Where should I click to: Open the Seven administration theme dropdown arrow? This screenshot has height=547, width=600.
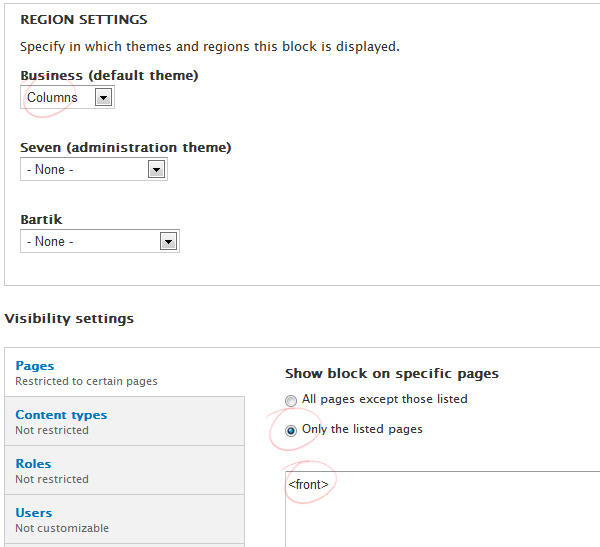[x=156, y=169]
